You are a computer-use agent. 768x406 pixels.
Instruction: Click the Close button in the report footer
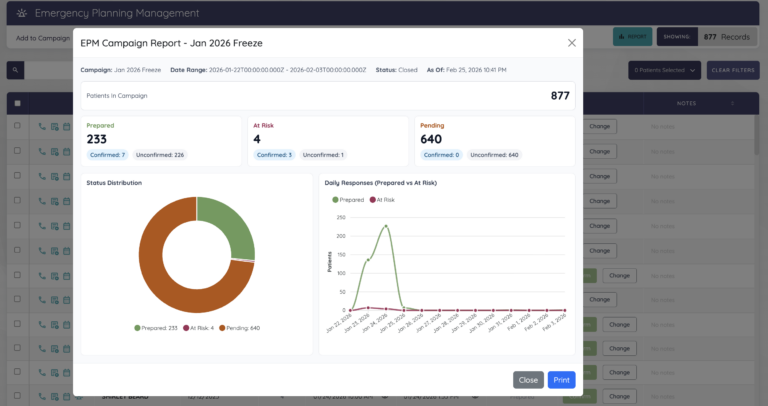pyautogui.click(x=528, y=380)
